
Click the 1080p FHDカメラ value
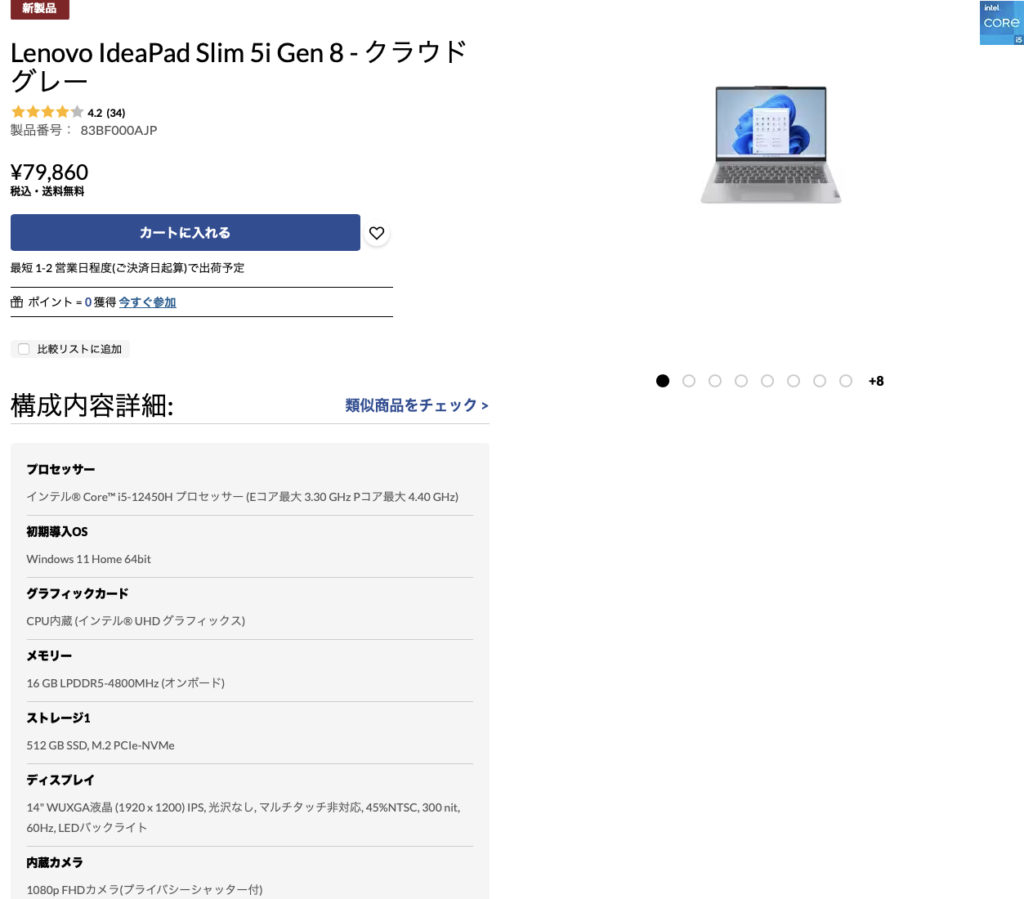pyautogui.click(x=144, y=890)
